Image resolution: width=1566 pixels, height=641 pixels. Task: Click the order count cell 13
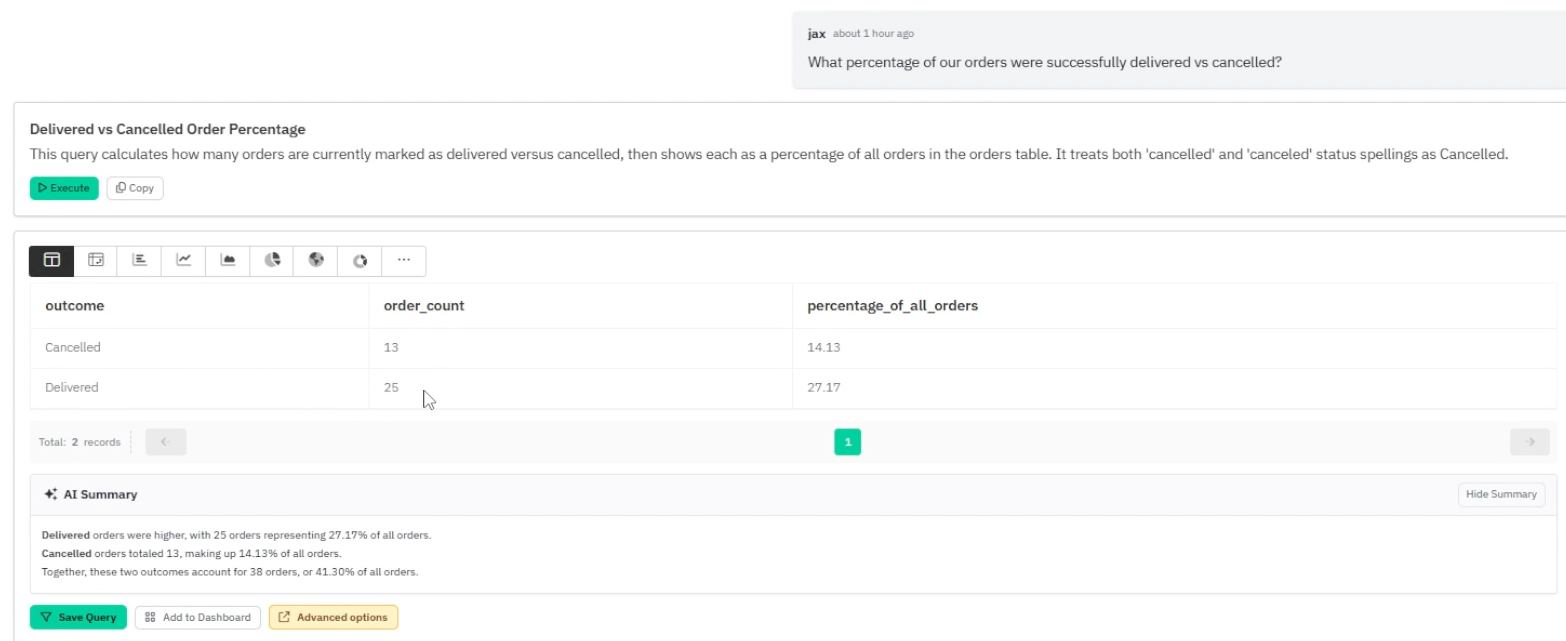click(580, 348)
